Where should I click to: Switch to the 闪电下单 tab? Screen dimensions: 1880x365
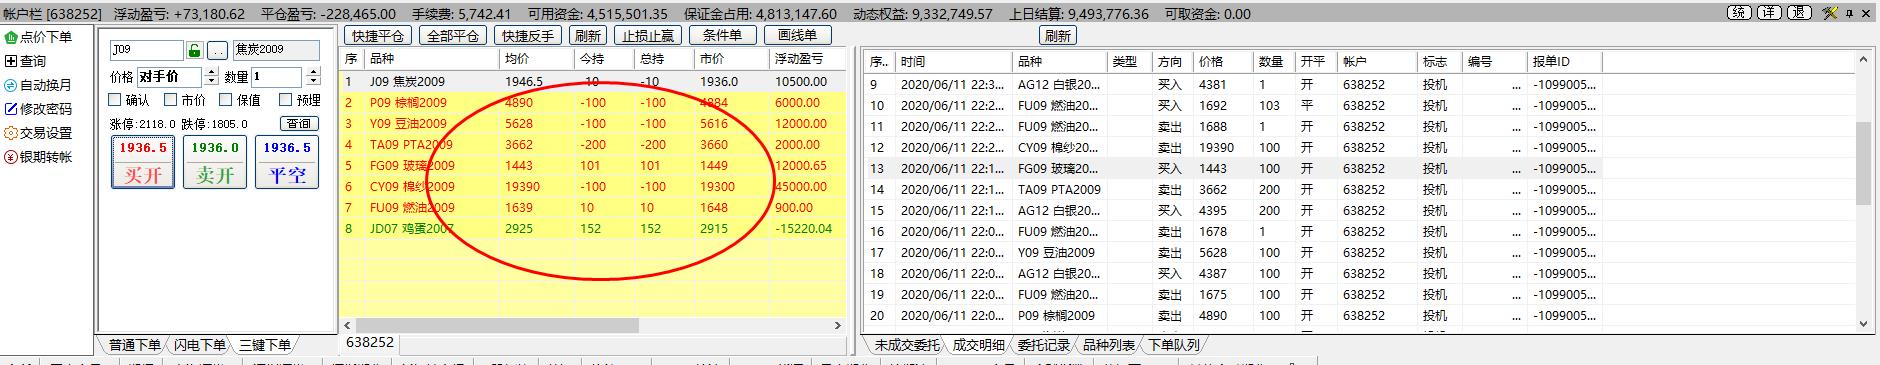[x=199, y=345]
